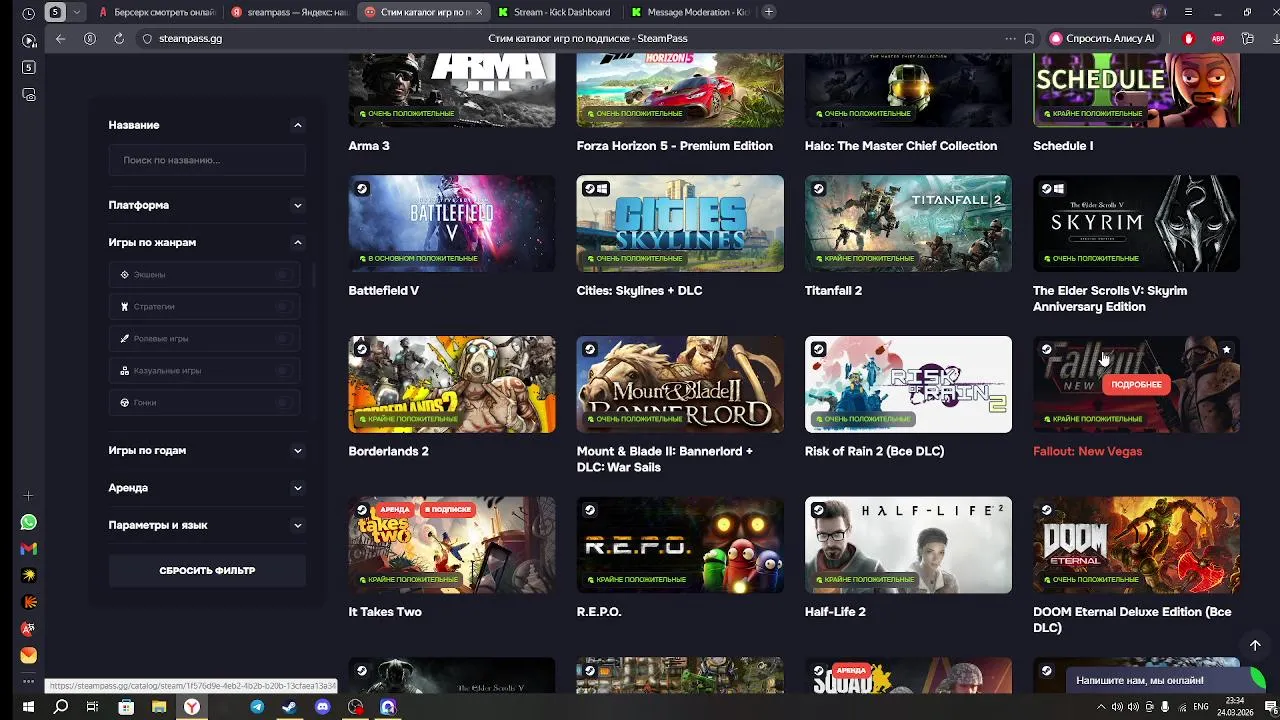Viewport: 1280px width, 720px height.
Task: Click Подробнее on Fallout: New Vegas
Action: tap(1136, 384)
